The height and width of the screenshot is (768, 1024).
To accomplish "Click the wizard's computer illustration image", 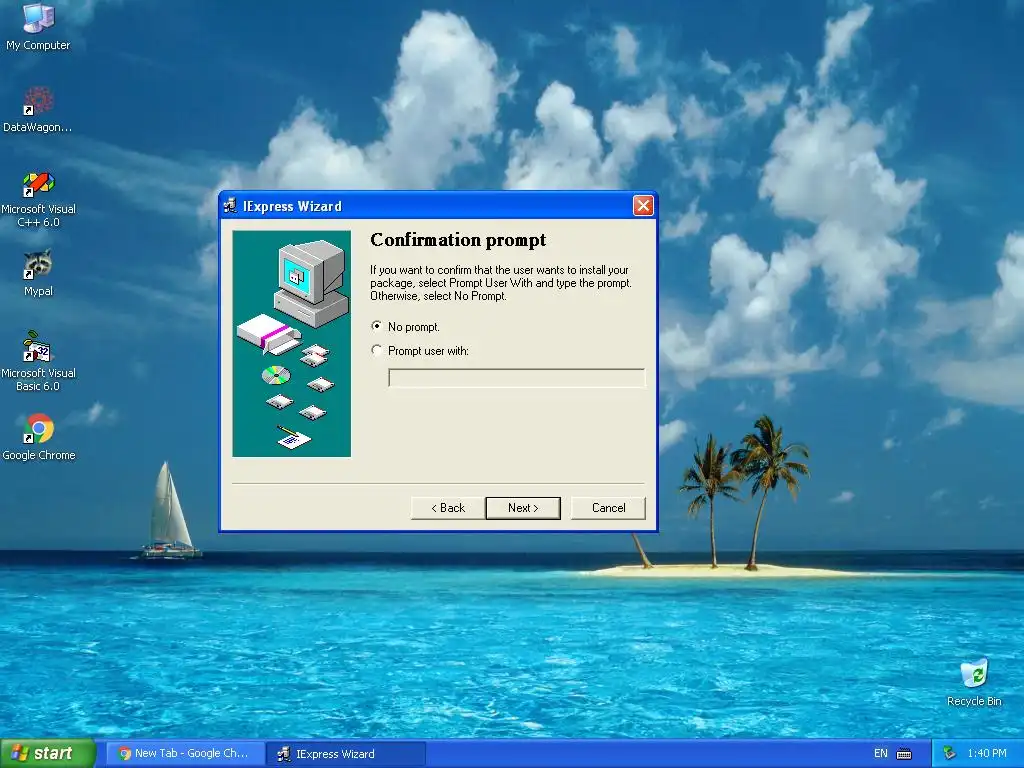I will tap(291, 344).
